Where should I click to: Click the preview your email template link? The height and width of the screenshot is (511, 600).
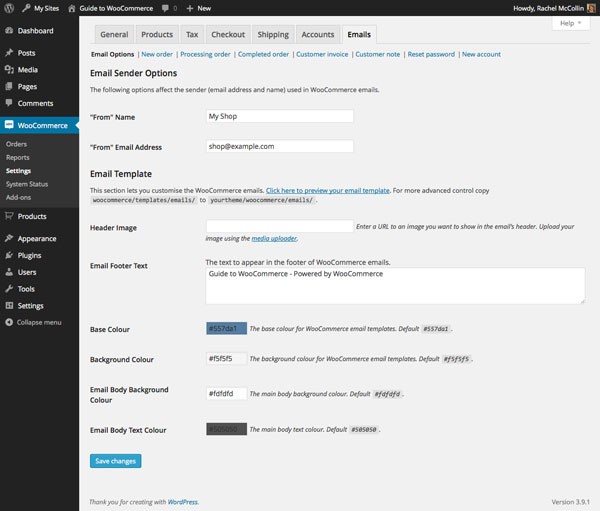[x=328, y=190]
